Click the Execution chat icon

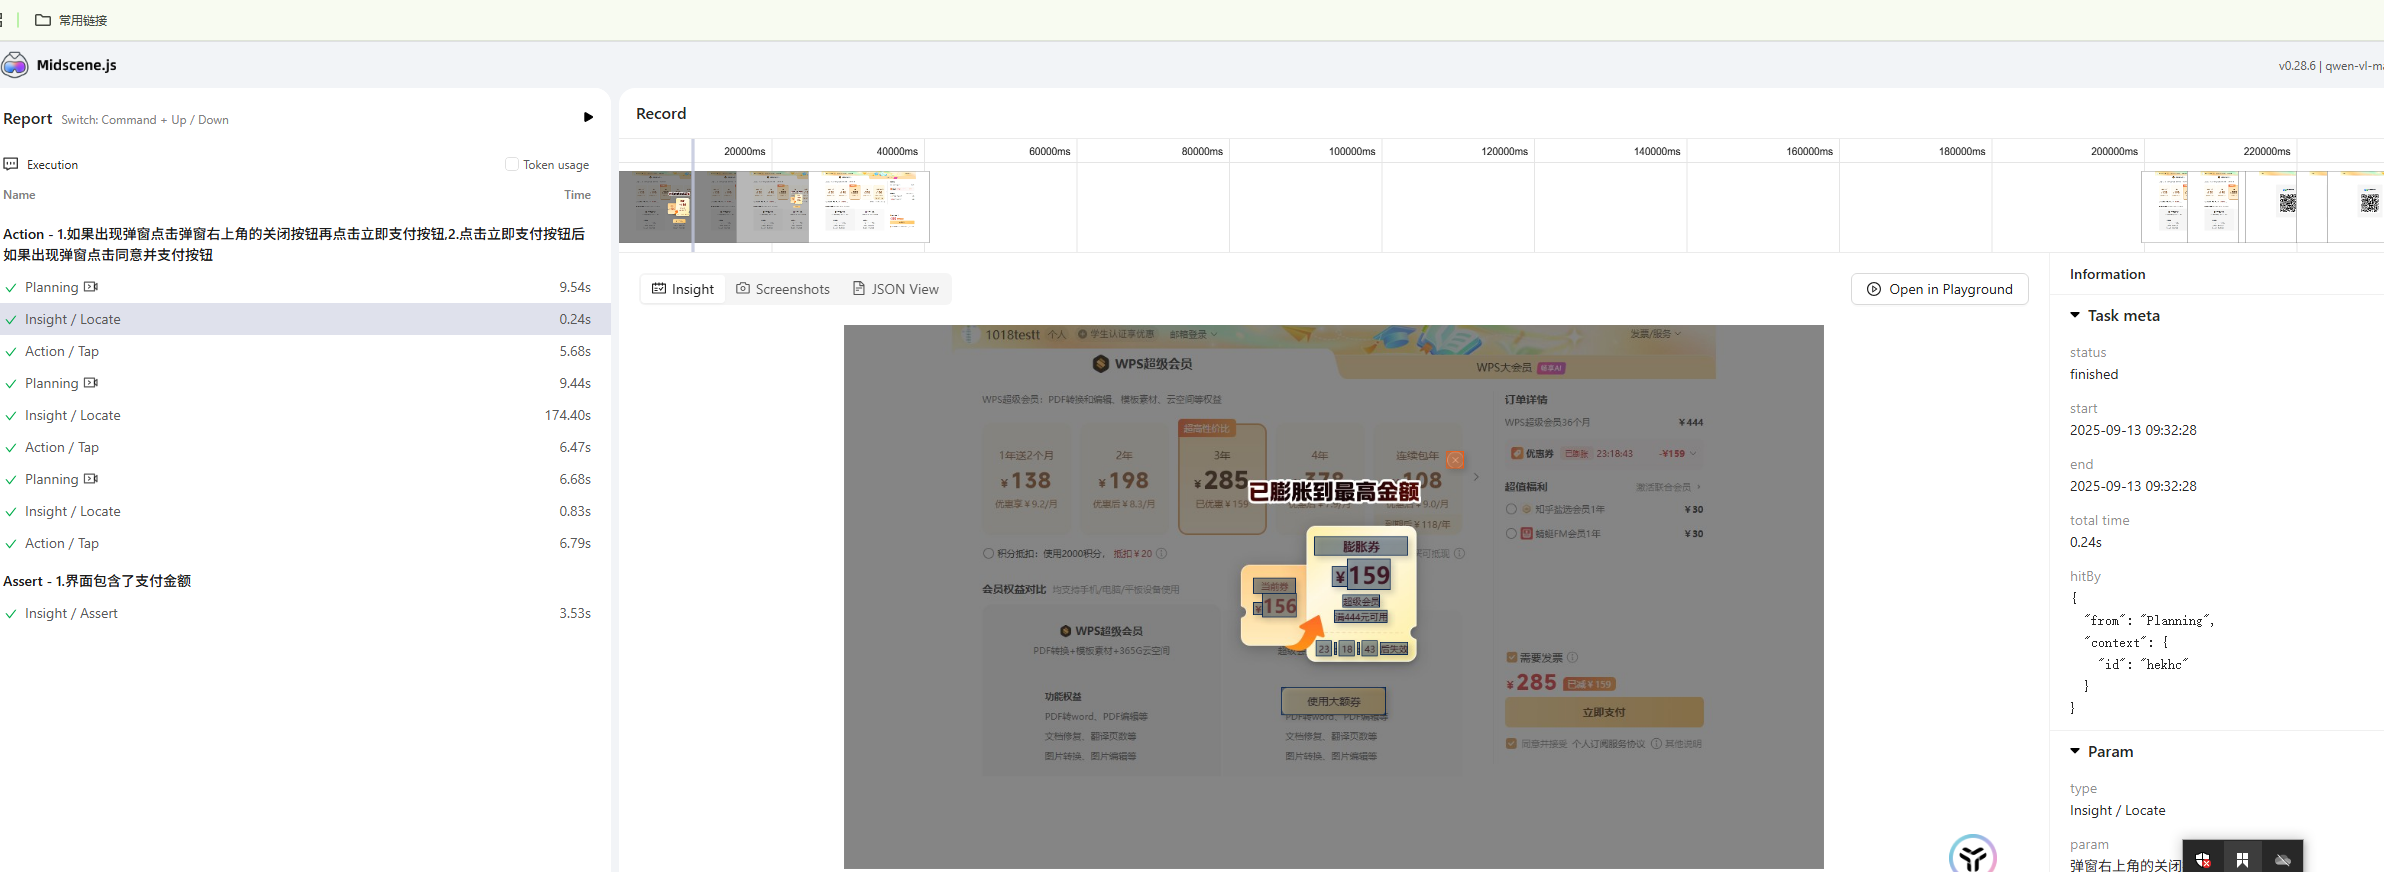tap(11, 164)
